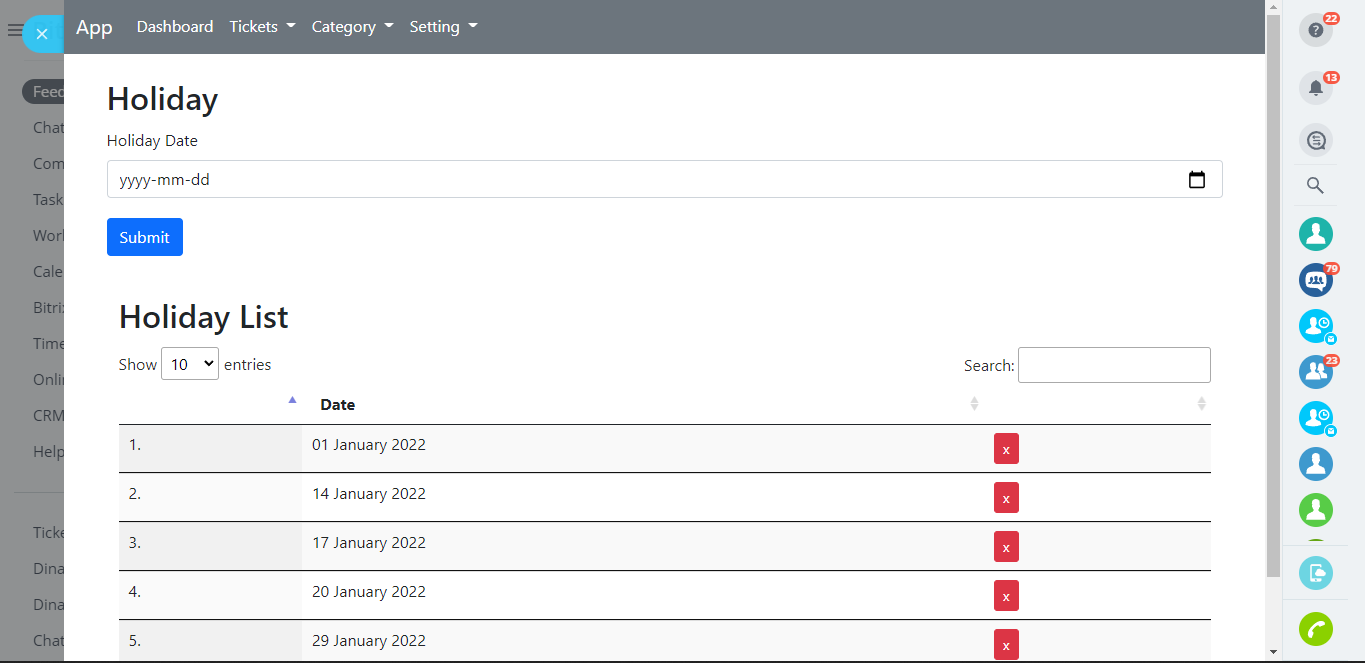Screen dimensions: 1365x663
Task: Click the magnifier search icon in right sidebar
Action: pyautogui.click(x=1315, y=186)
